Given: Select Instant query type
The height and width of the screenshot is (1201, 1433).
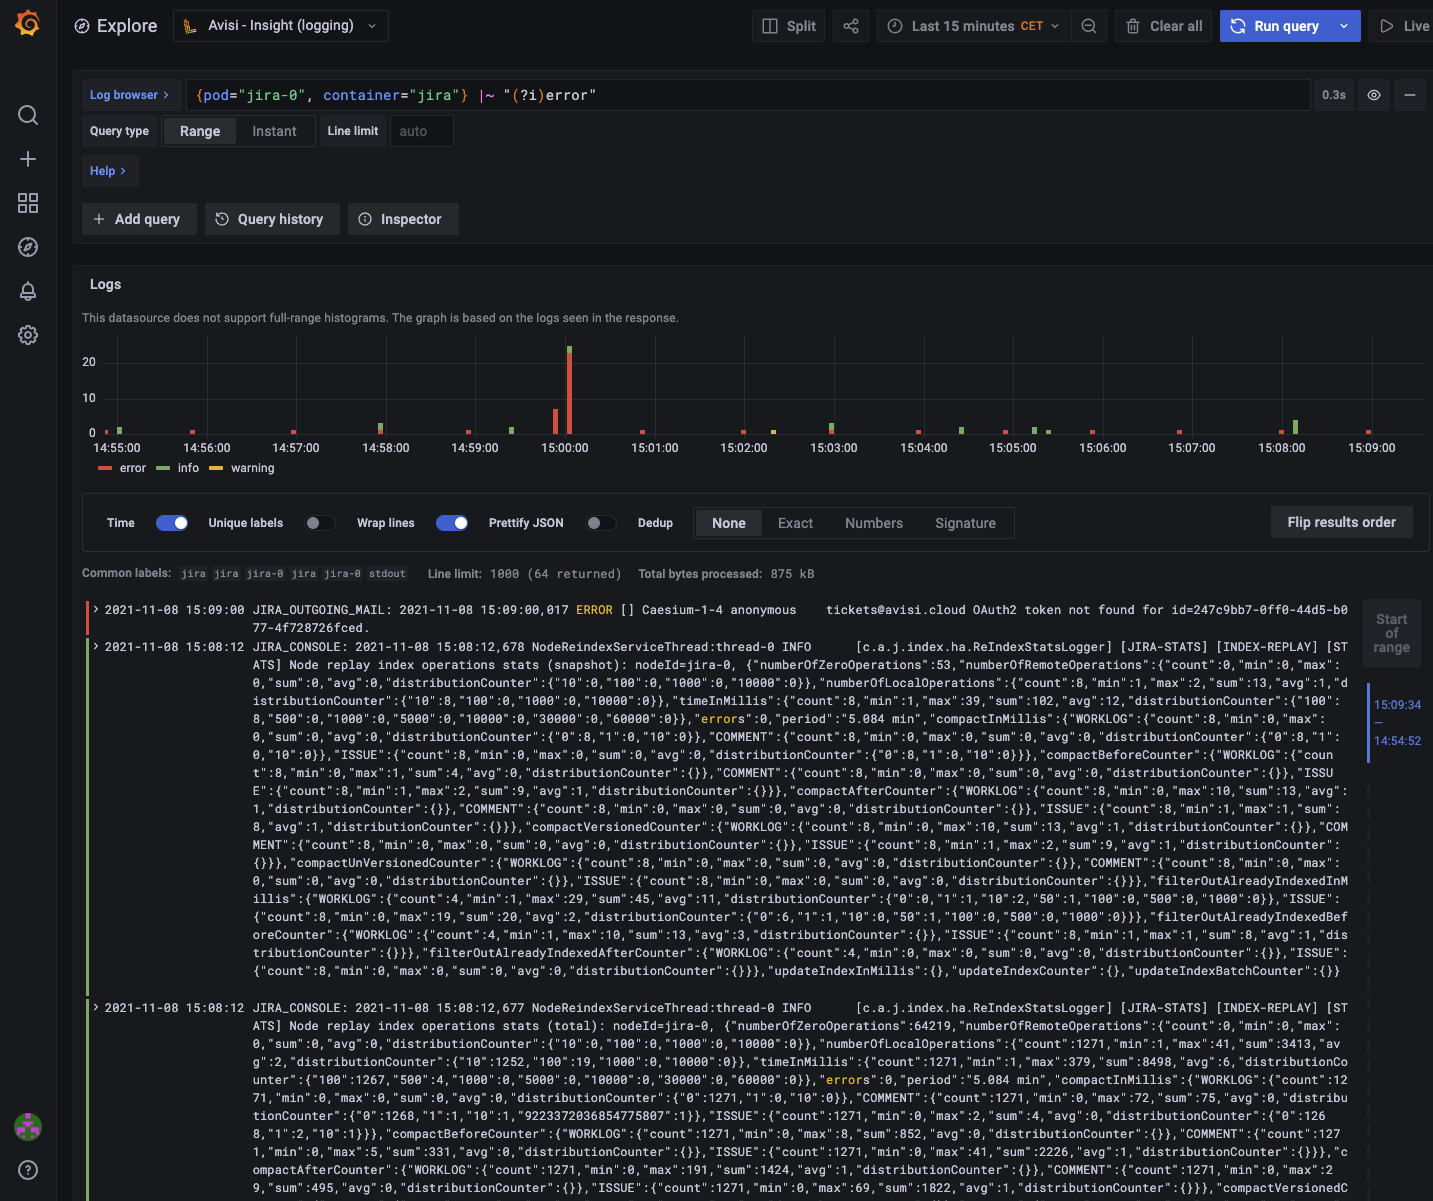Looking at the screenshot, I should coord(274,131).
